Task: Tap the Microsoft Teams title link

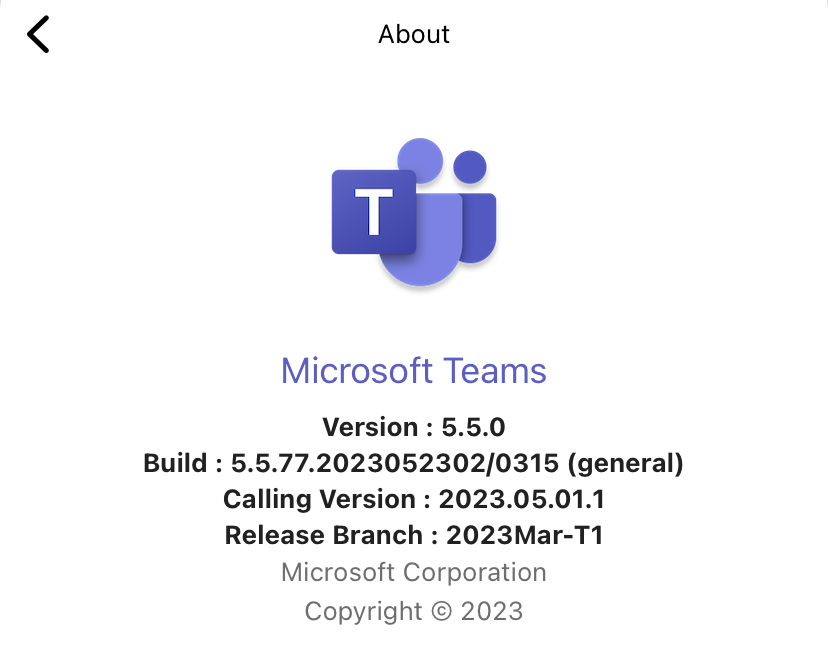Action: point(414,370)
